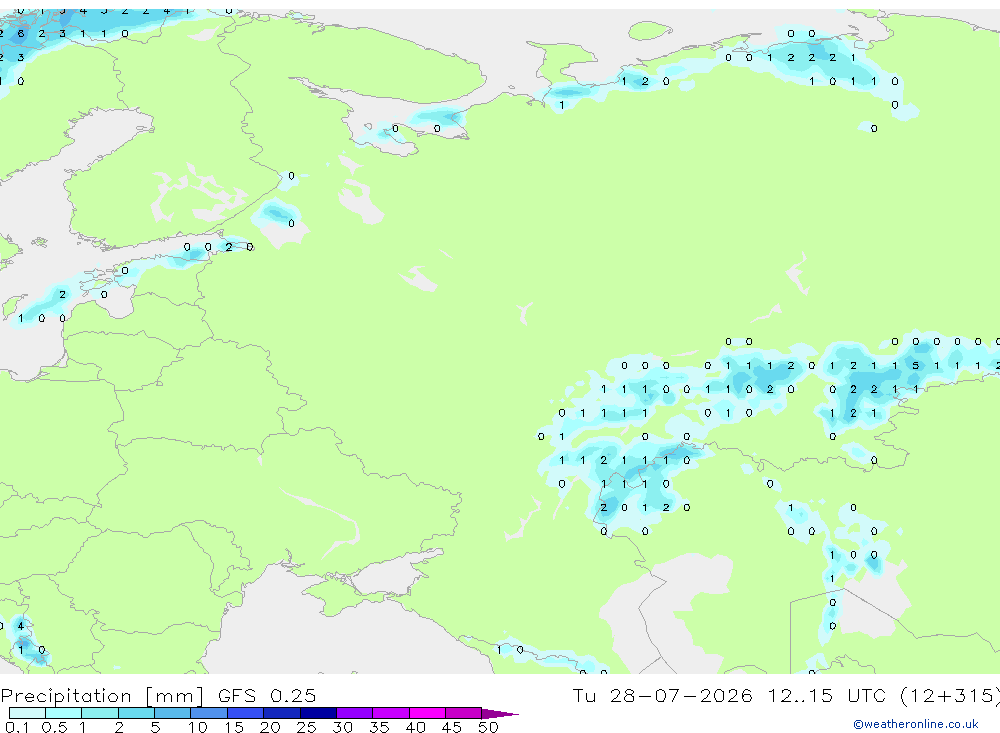Select the 'GFS 0.25' model label

pos(267,695)
